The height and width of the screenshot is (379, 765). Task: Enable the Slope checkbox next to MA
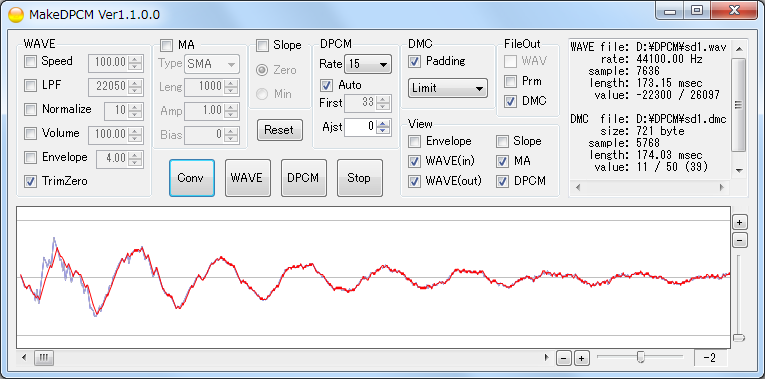point(262,45)
